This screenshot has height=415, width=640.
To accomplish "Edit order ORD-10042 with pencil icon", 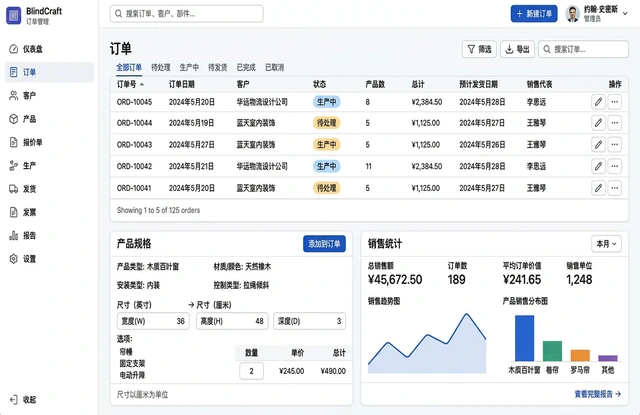I will coord(598,166).
